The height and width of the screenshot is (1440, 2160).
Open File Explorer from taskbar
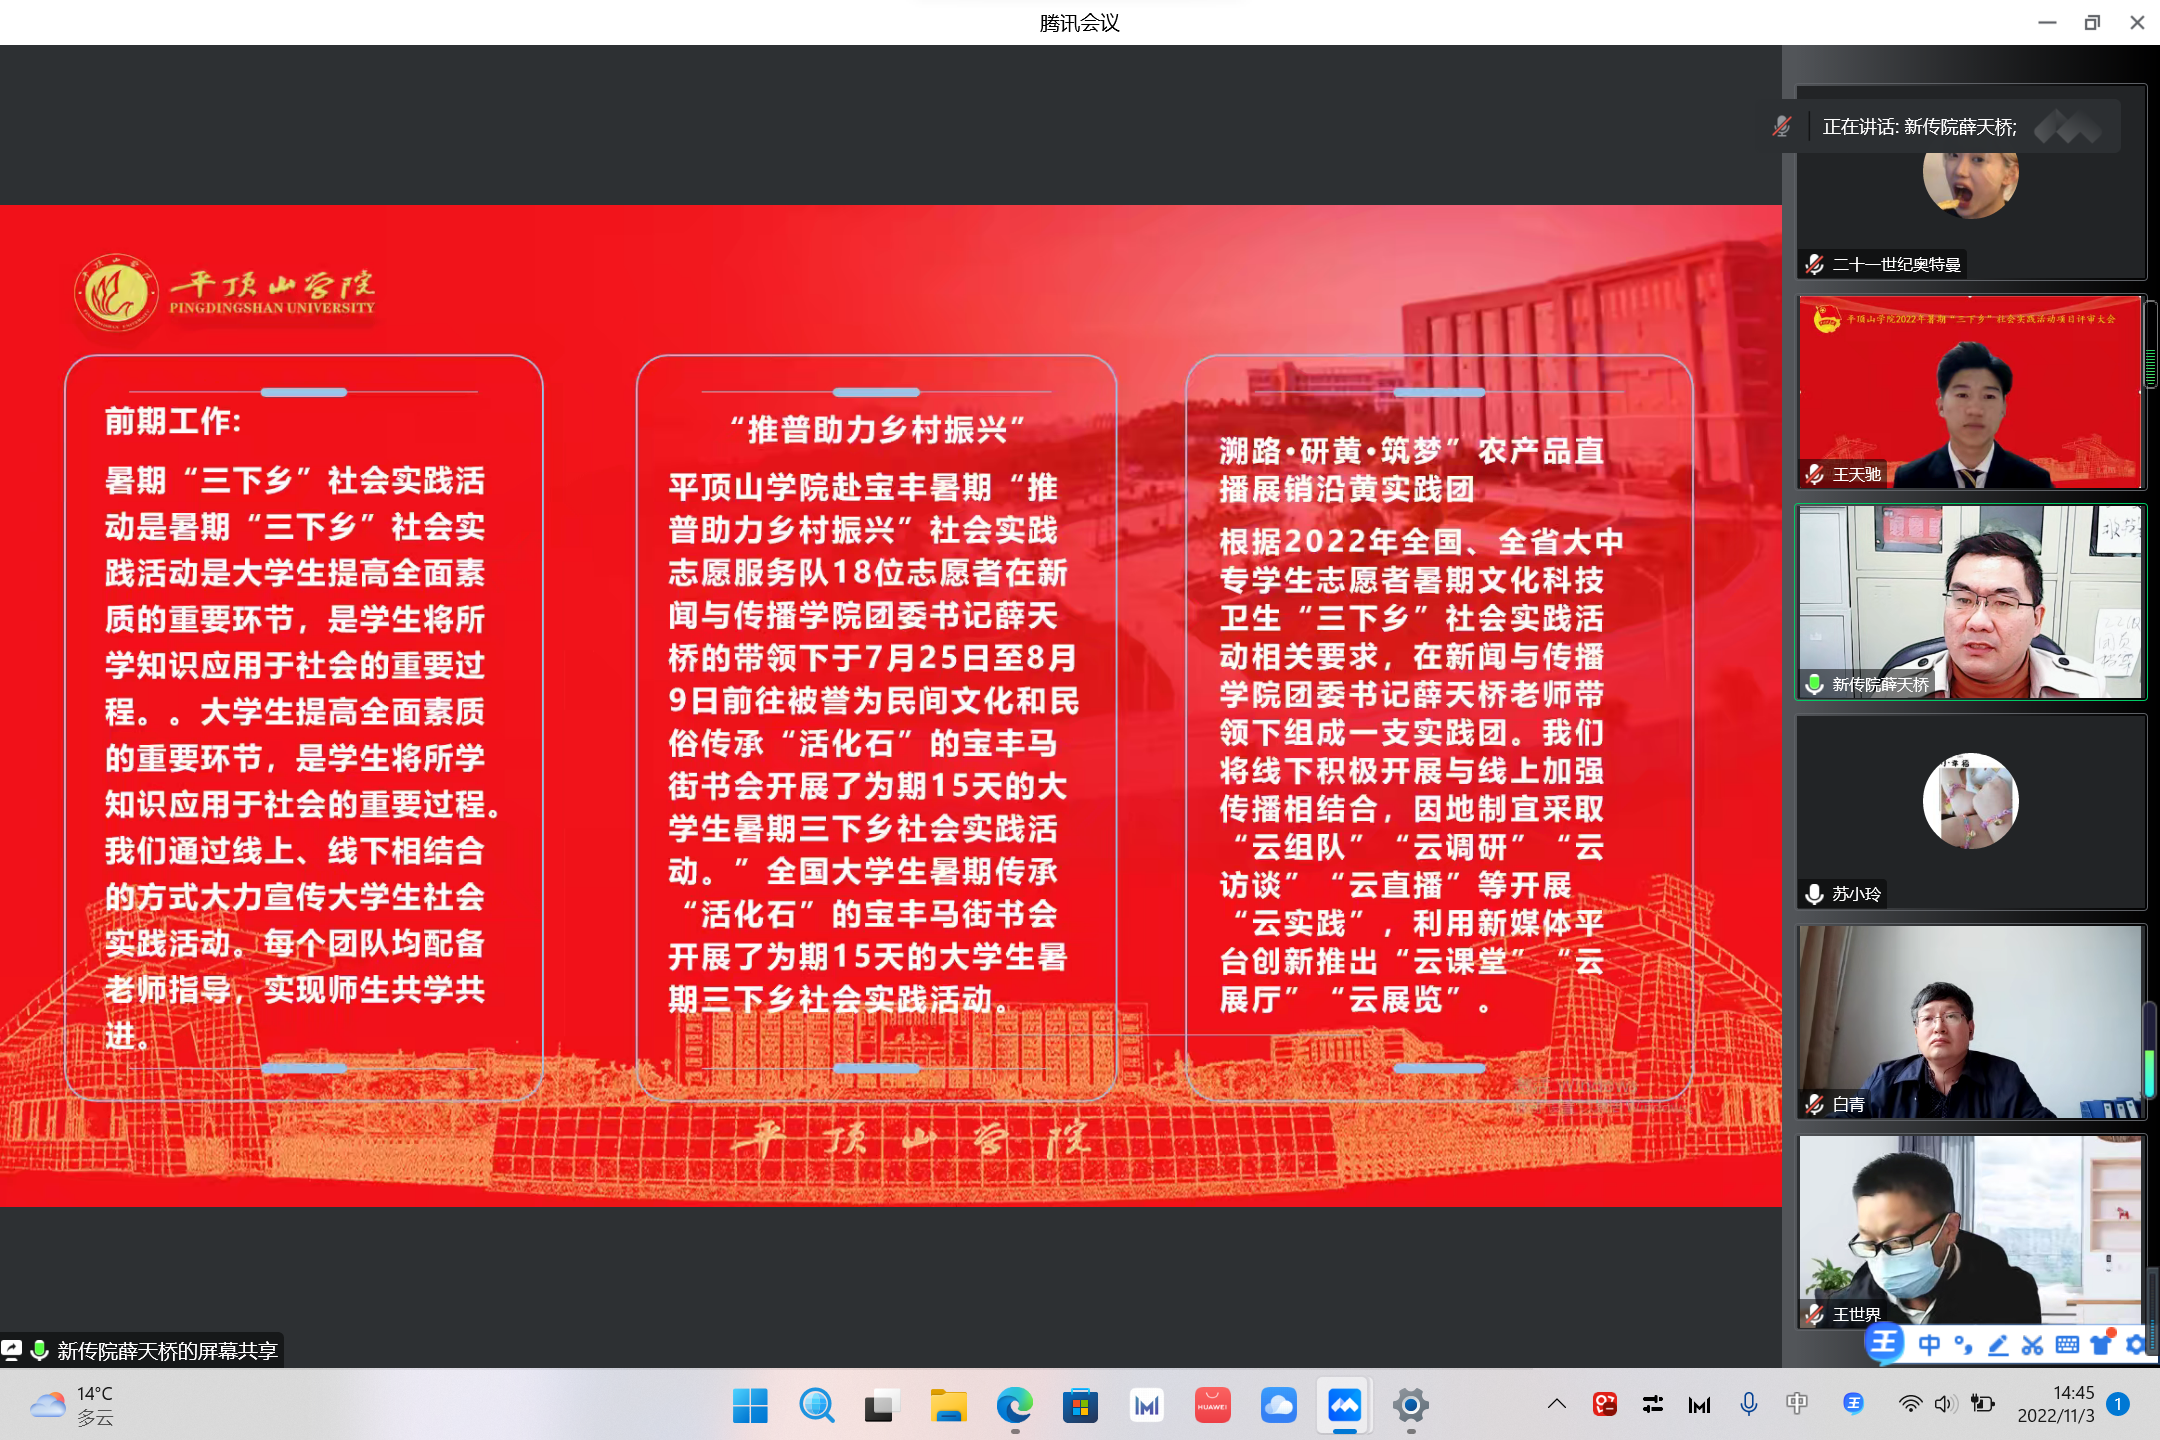948,1406
